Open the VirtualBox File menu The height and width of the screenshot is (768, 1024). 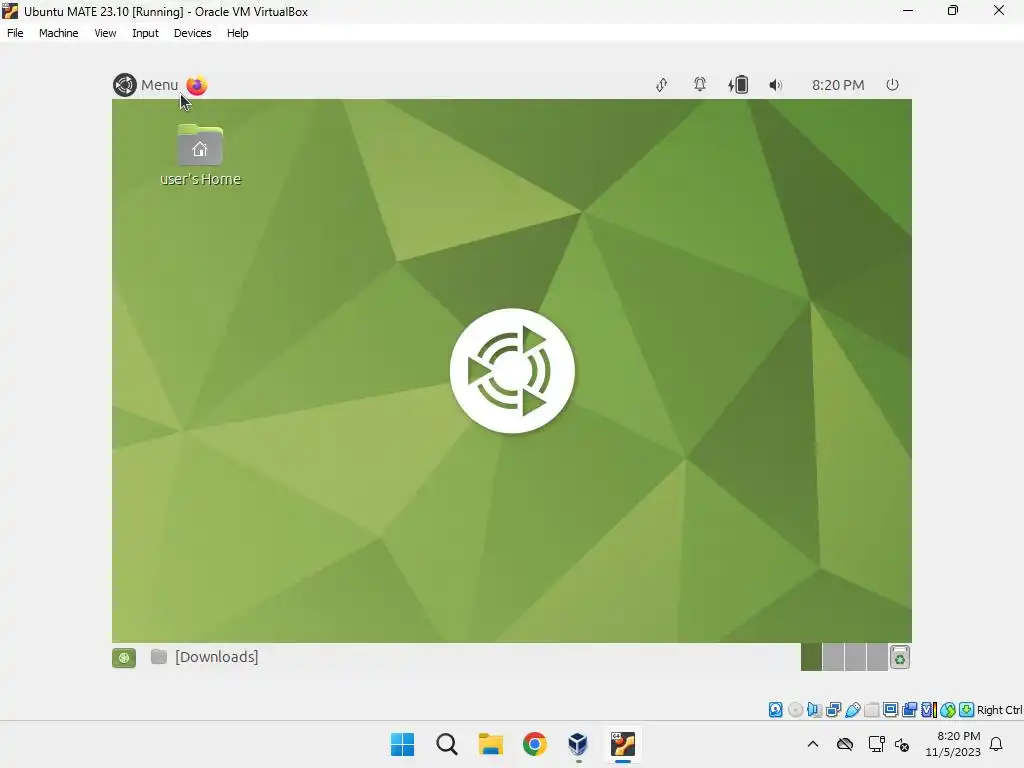[x=15, y=33]
